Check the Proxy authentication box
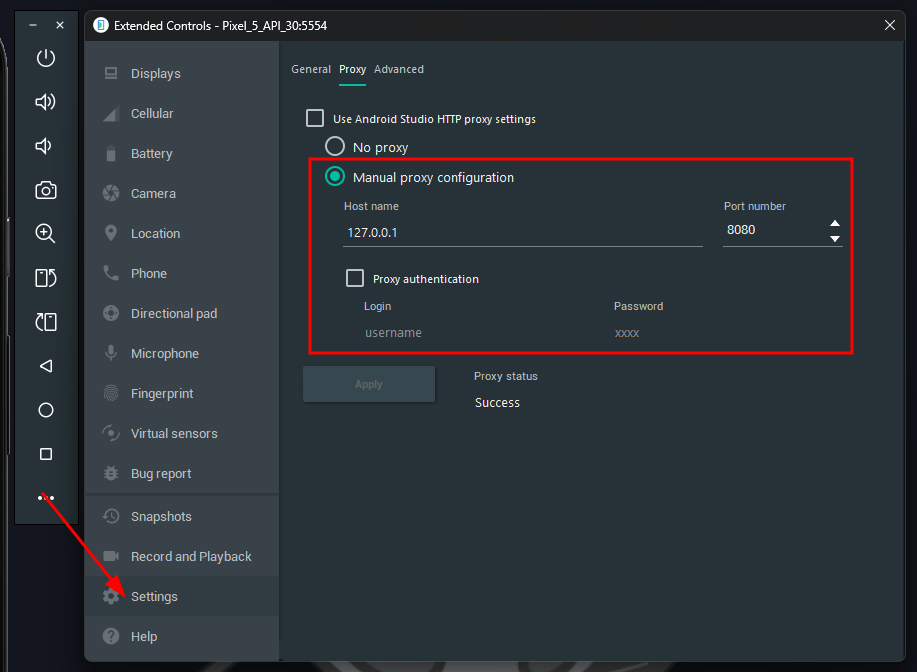 pyautogui.click(x=355, y=279)
